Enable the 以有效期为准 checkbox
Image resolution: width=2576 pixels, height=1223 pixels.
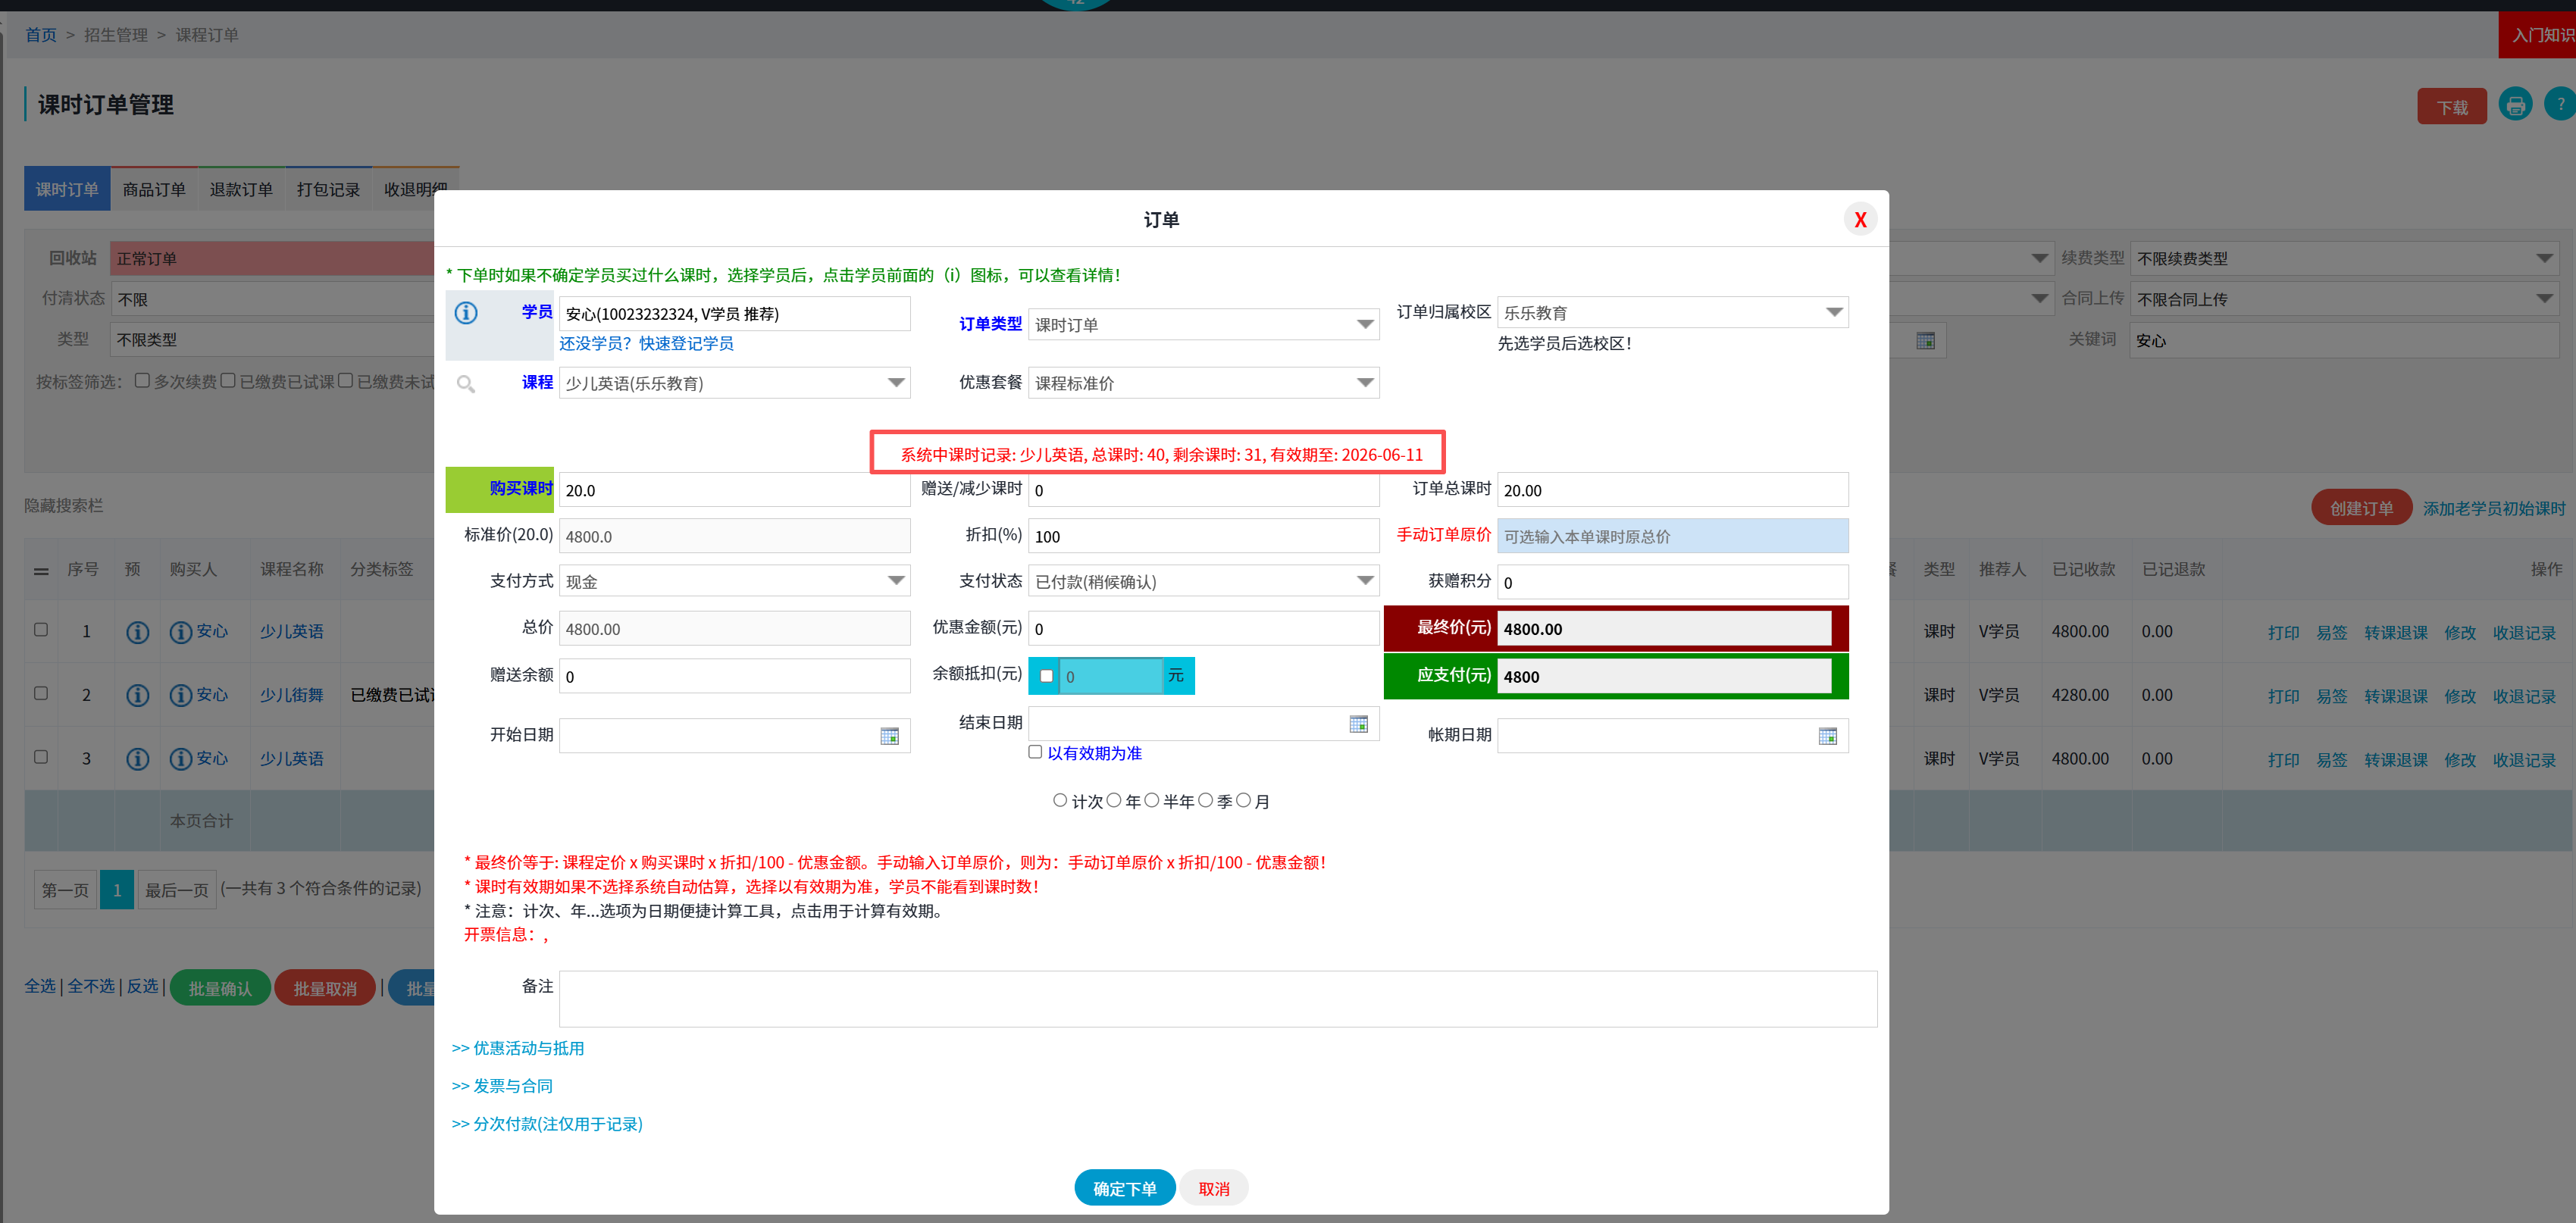(1035, 752)
